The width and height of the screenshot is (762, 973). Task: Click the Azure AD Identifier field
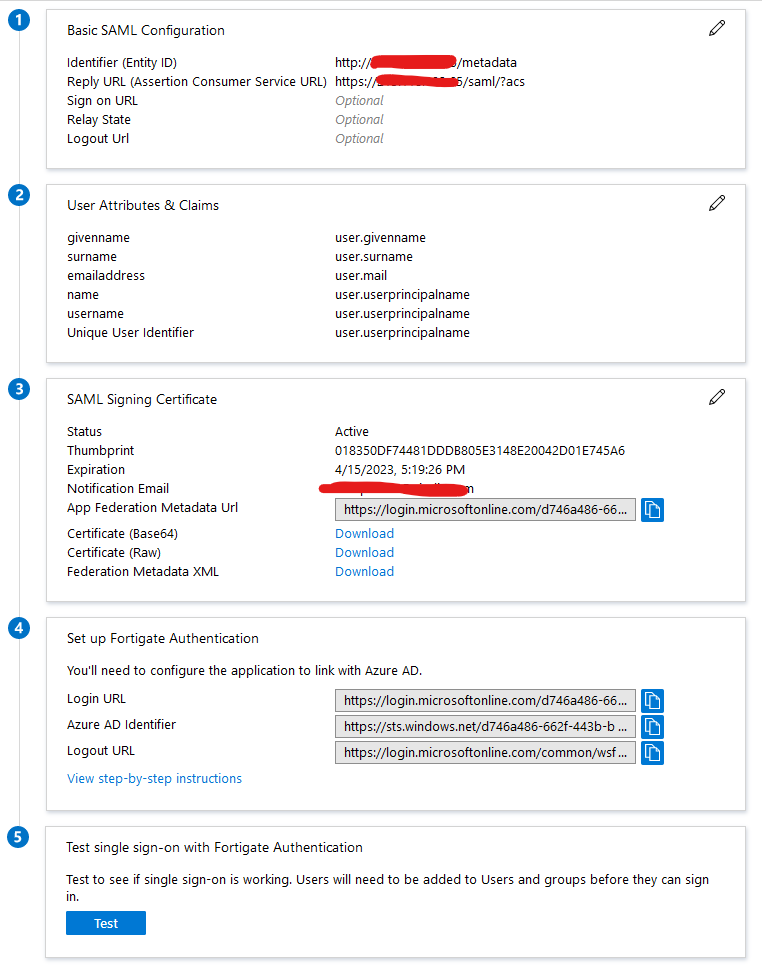tap(485, 726)
